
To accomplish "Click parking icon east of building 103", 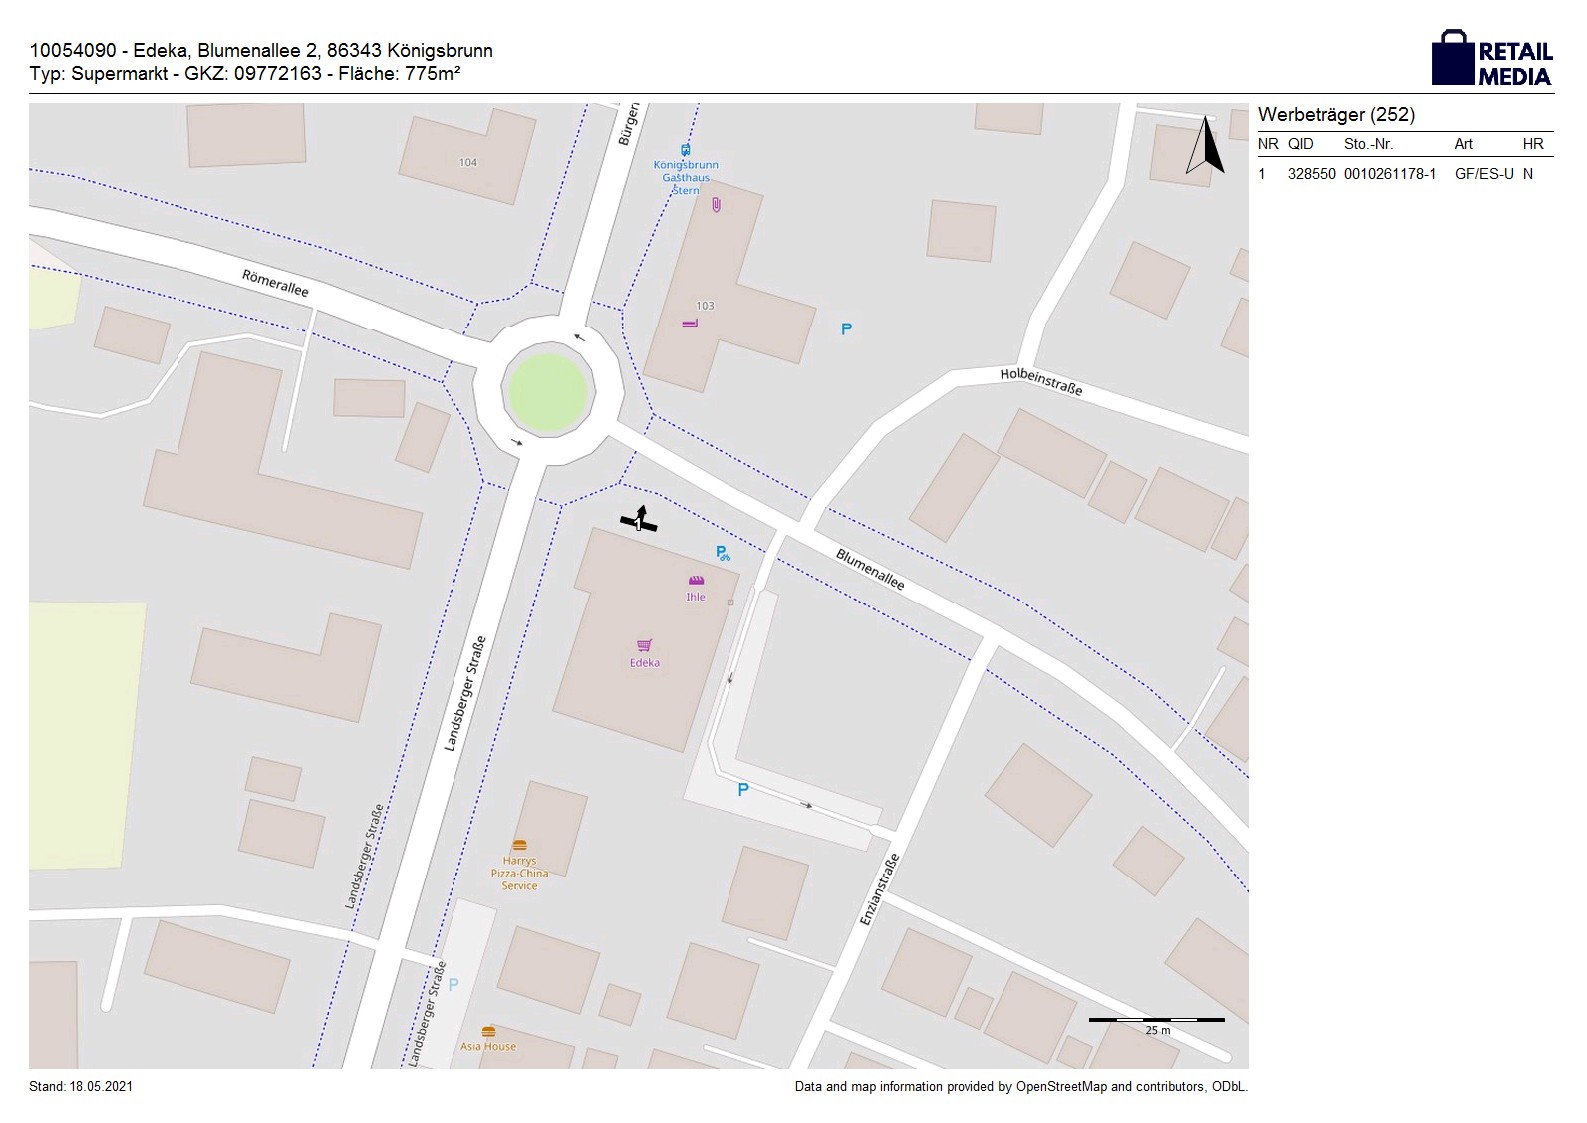I will [x=846, y=329].
